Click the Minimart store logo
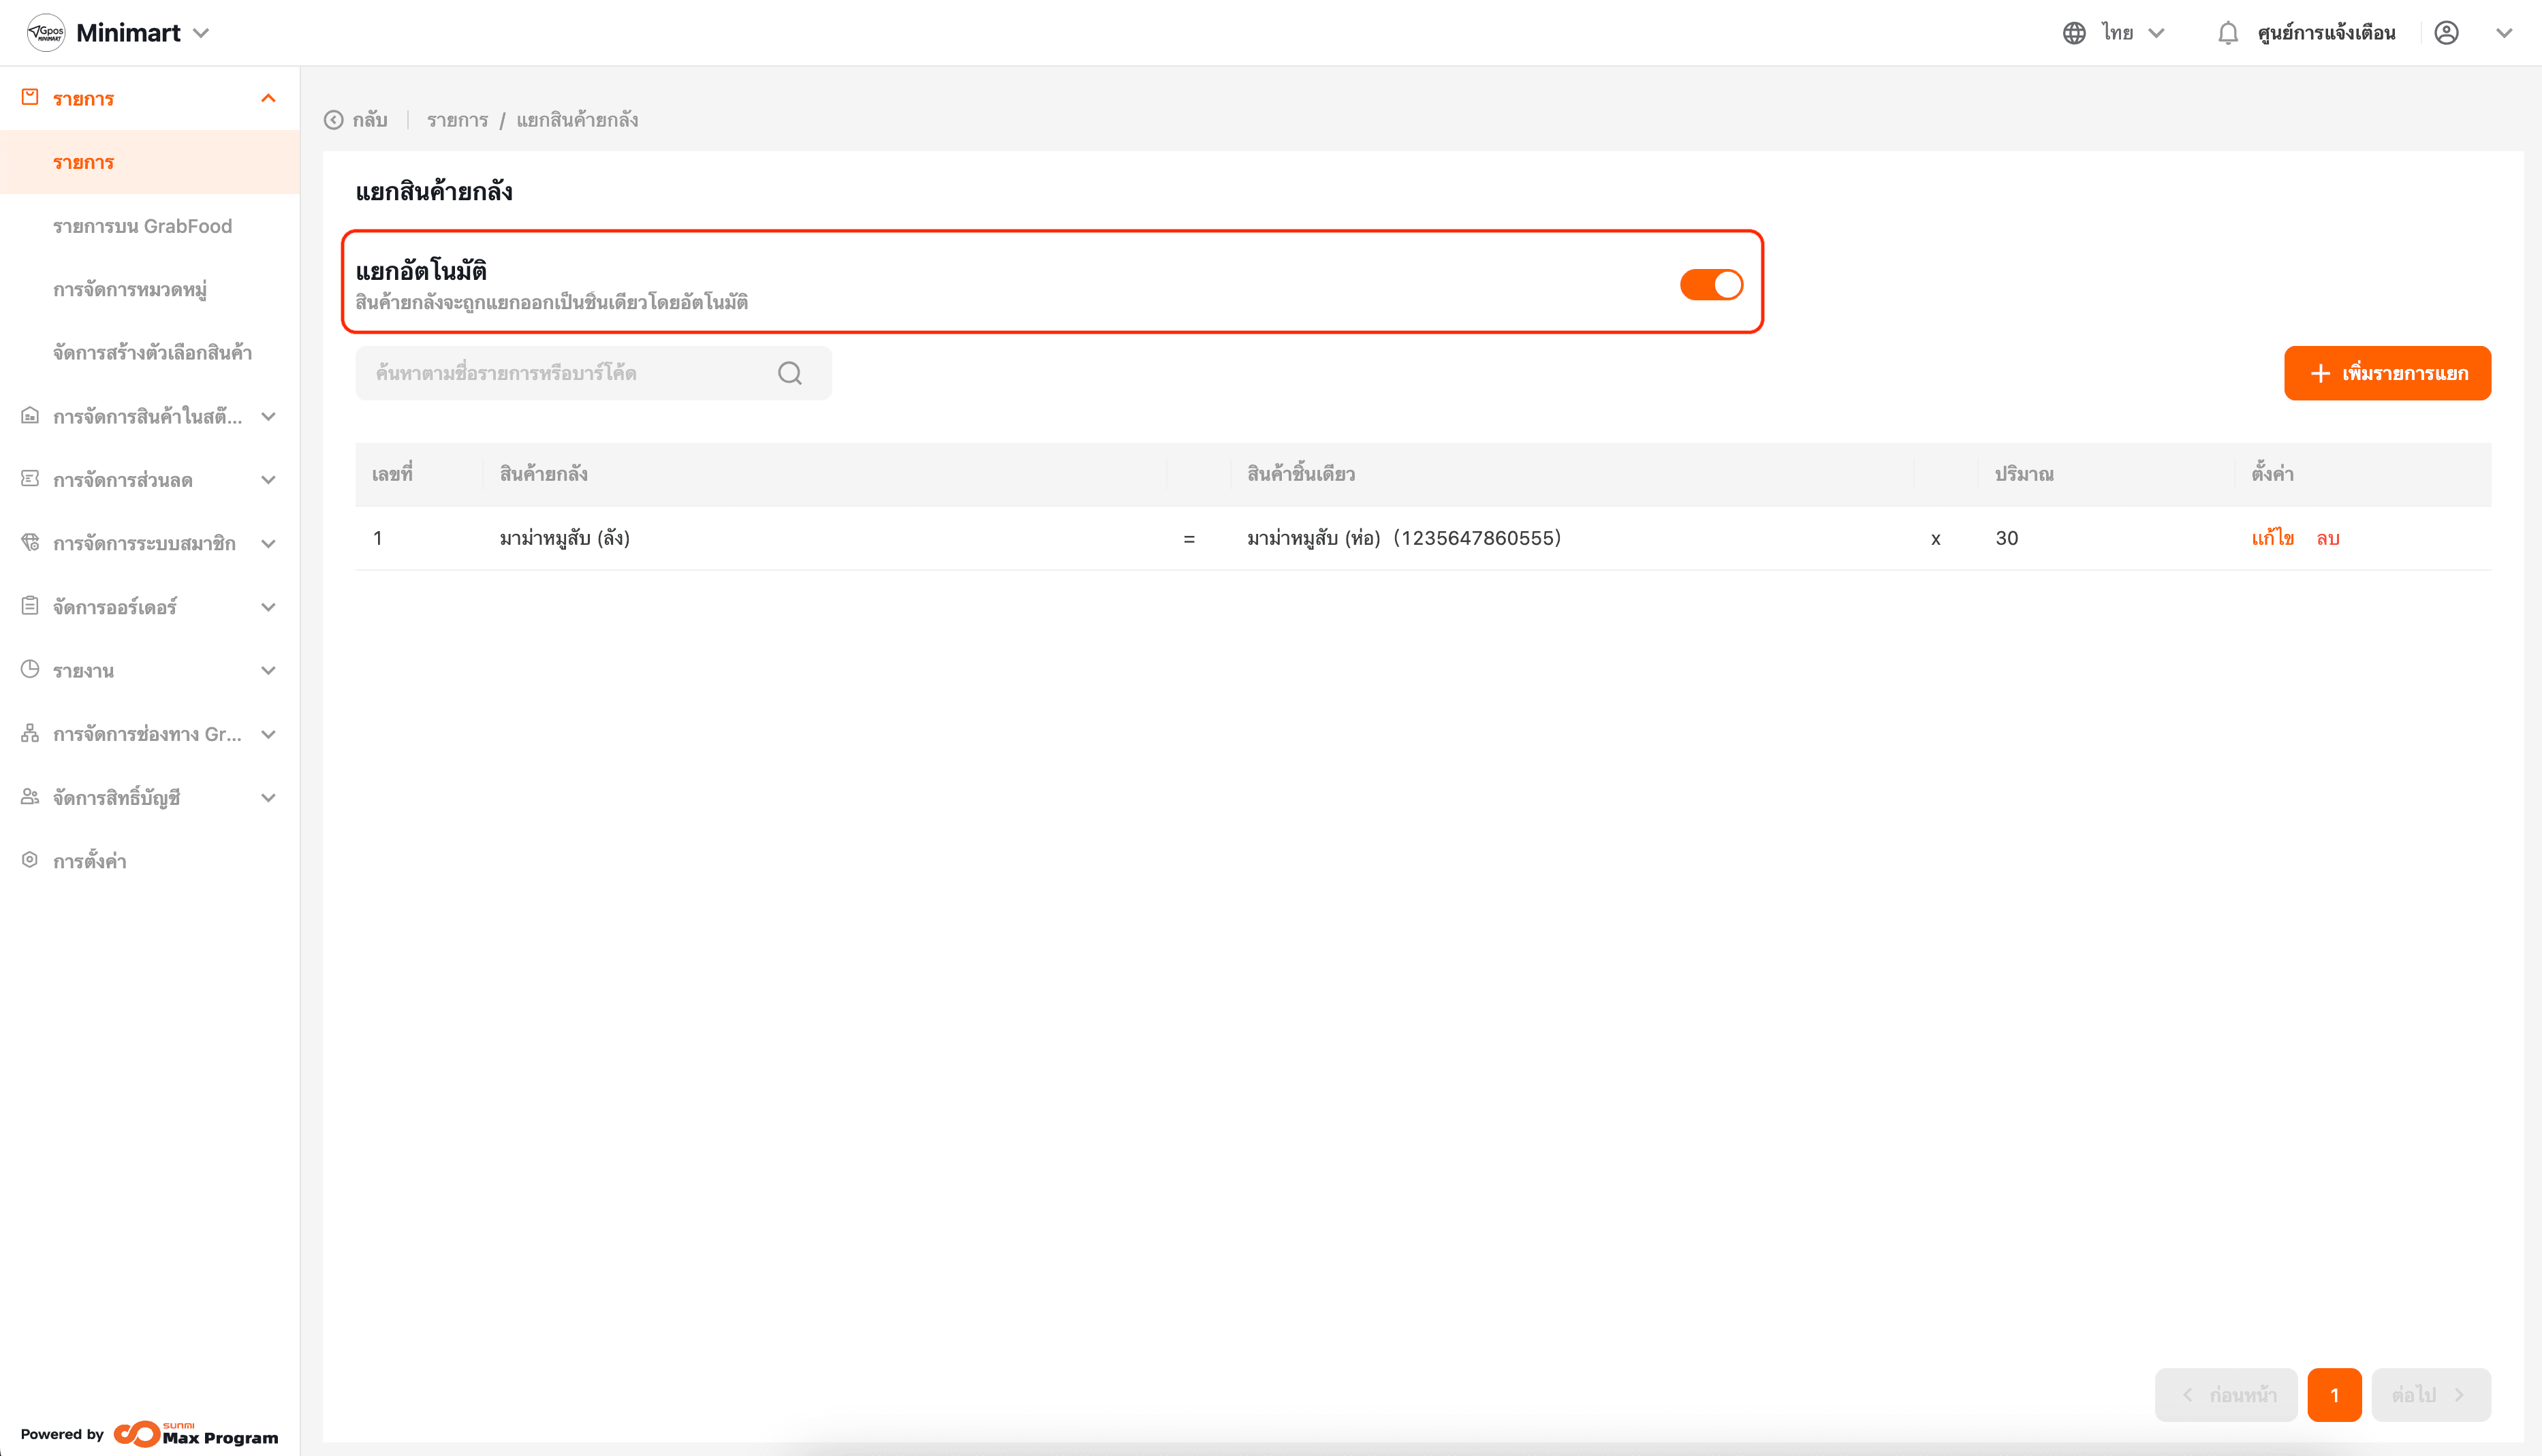 (46, 33)
